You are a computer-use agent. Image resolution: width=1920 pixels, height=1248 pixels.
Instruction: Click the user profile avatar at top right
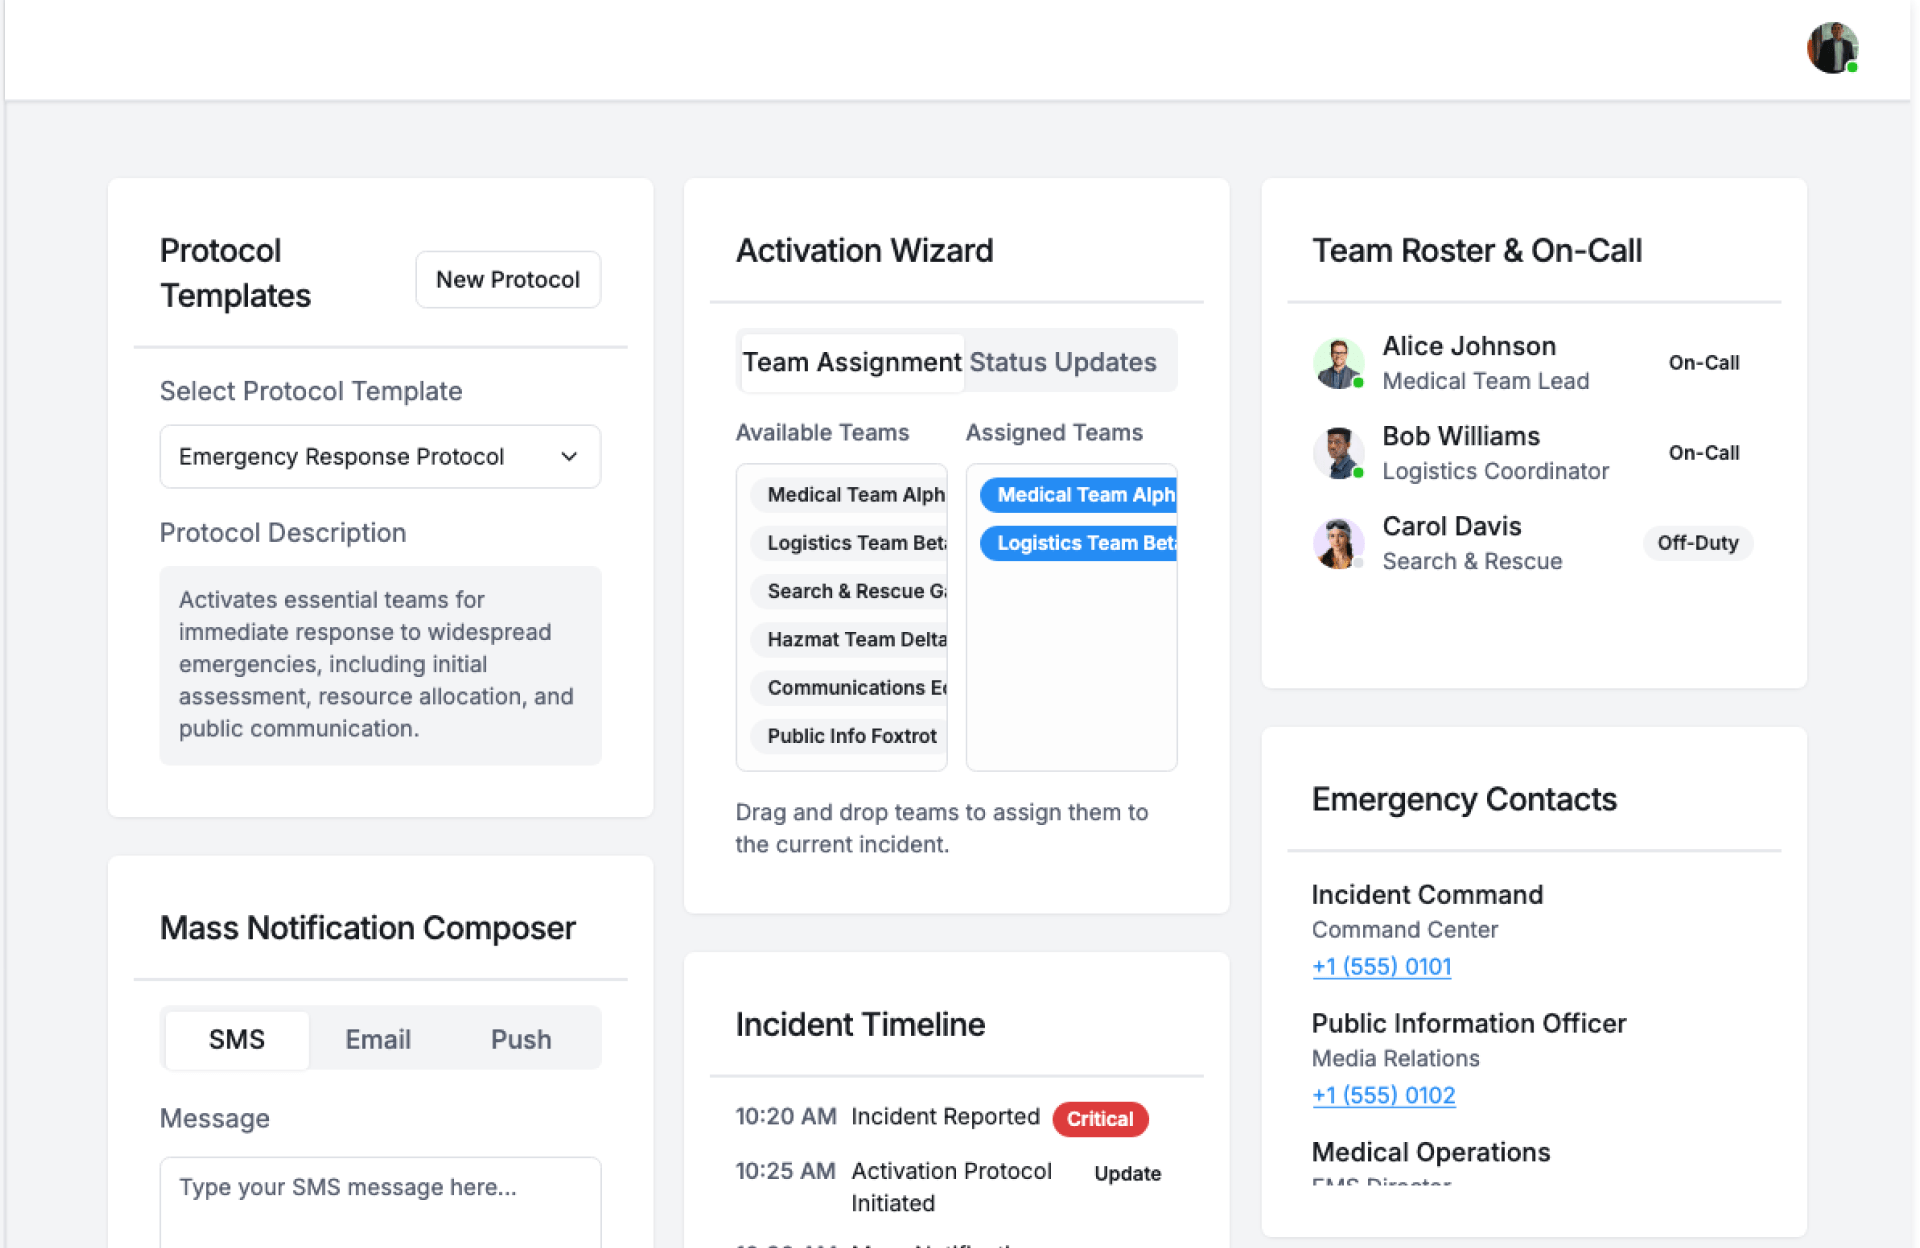(1831, 48)
